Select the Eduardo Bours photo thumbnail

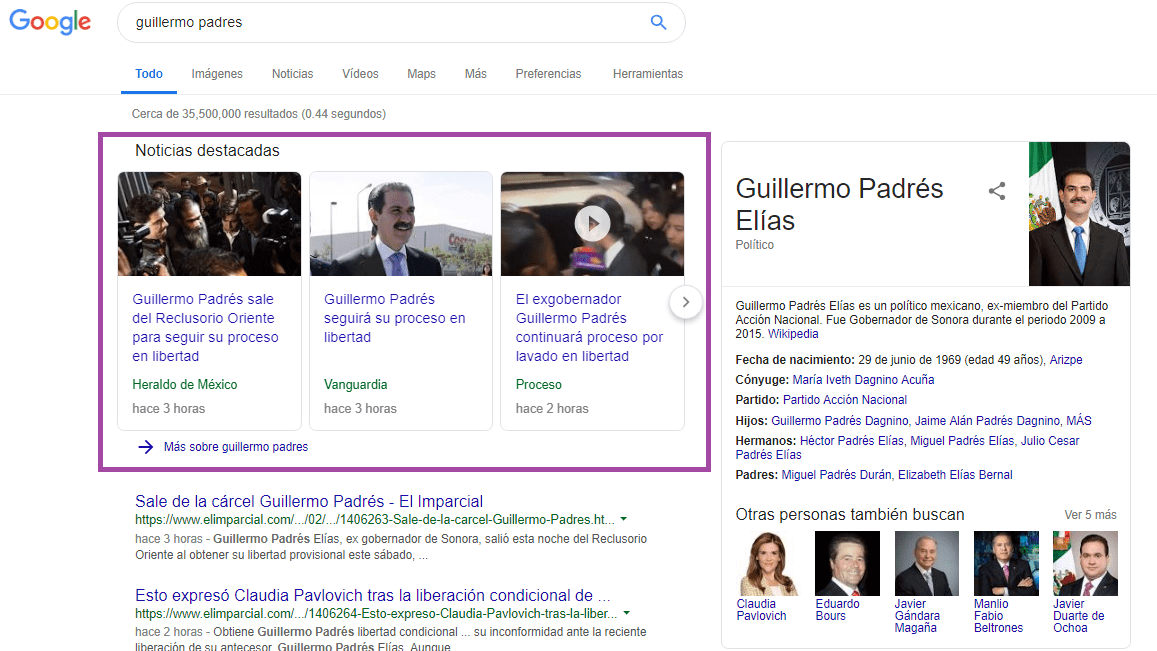tap(846, 563)
